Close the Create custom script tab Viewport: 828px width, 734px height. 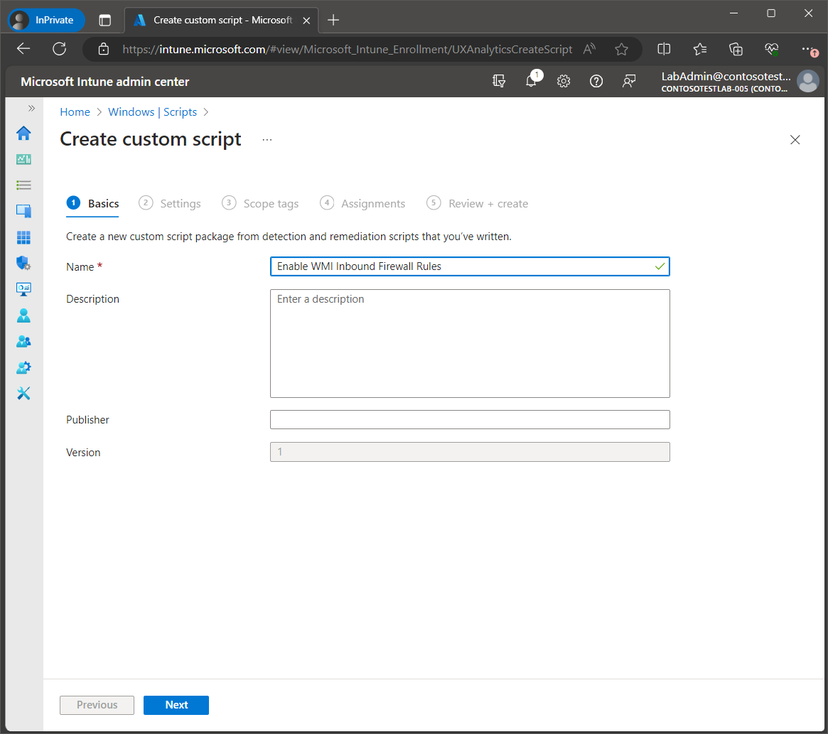306,20
